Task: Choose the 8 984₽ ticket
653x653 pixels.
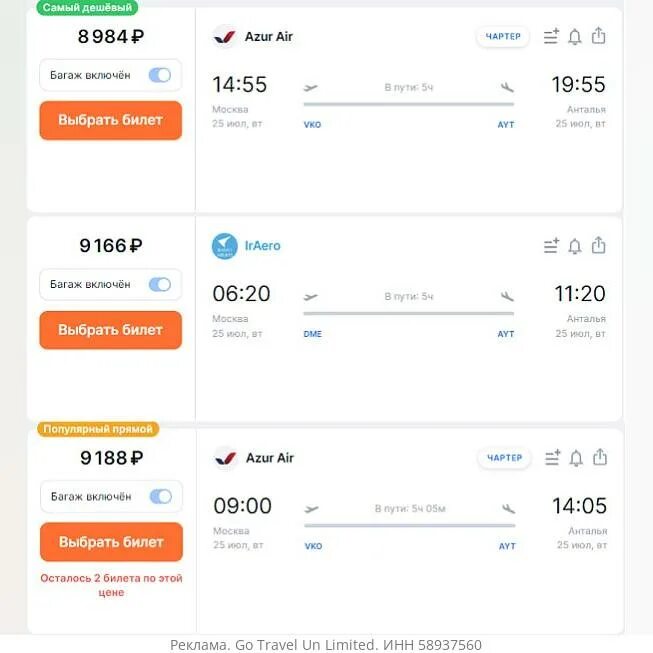Action: pyautogui.click(x=111, y=120)
